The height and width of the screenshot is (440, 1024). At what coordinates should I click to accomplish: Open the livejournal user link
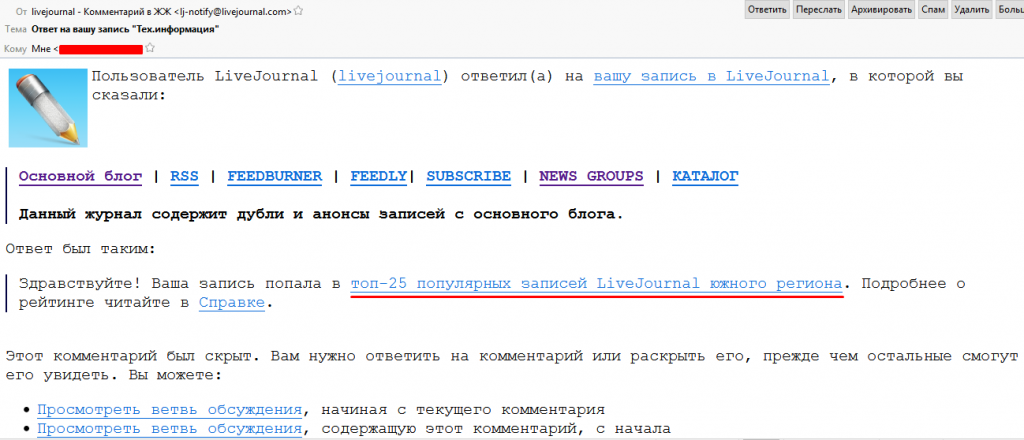point(389,76)
